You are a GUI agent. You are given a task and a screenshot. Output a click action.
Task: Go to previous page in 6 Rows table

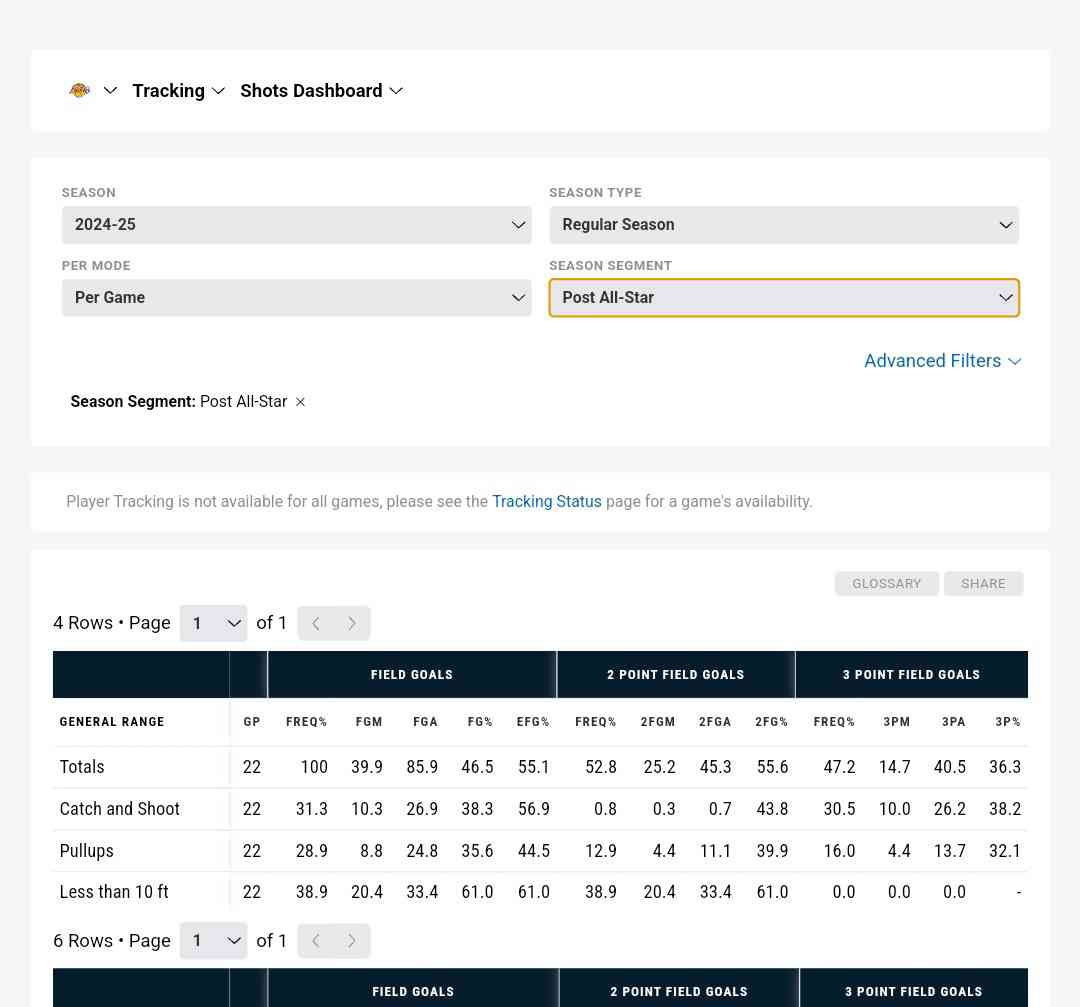coord(316,941)
